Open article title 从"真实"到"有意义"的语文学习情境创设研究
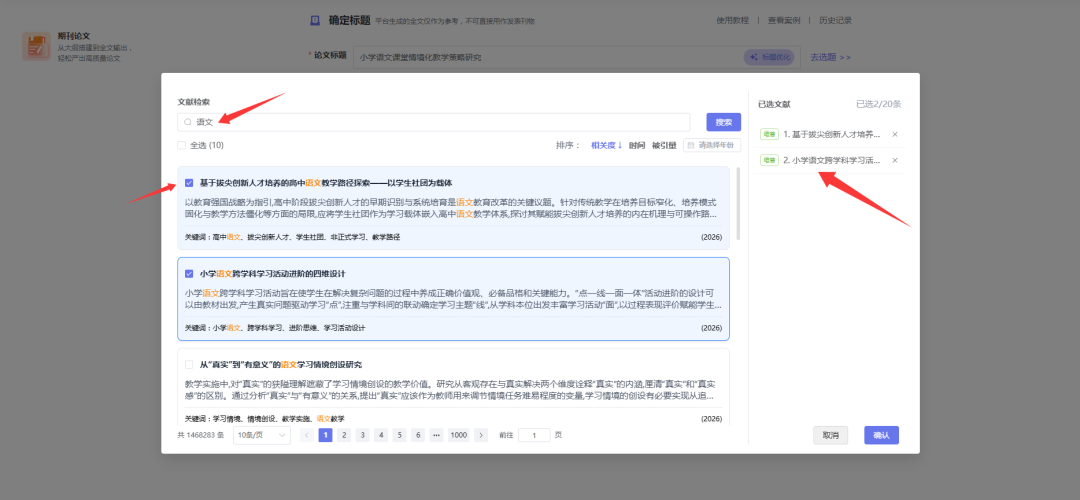The height and width of the screenshot is (500, 1080). point(281,364)
